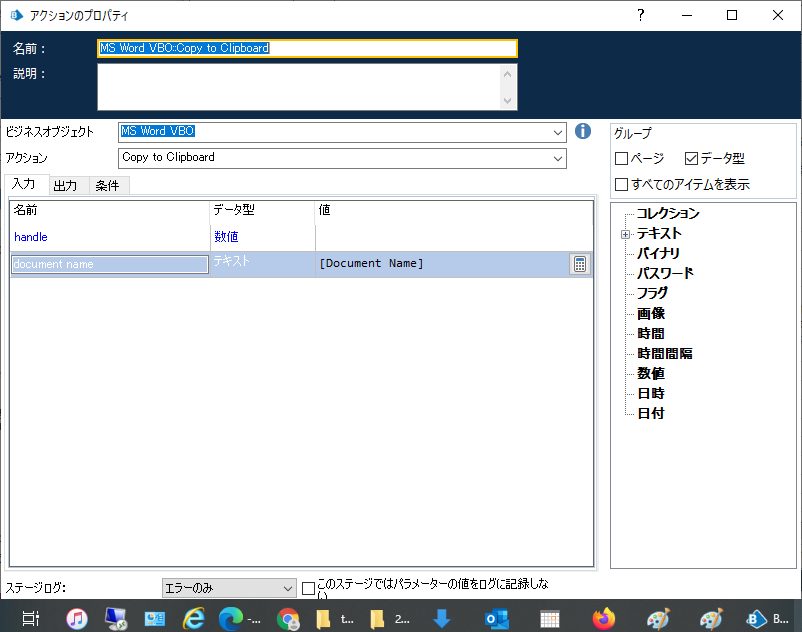802x632 pixels.
Task: Launch Firefox from the taskbar
Action: [603, 618]
